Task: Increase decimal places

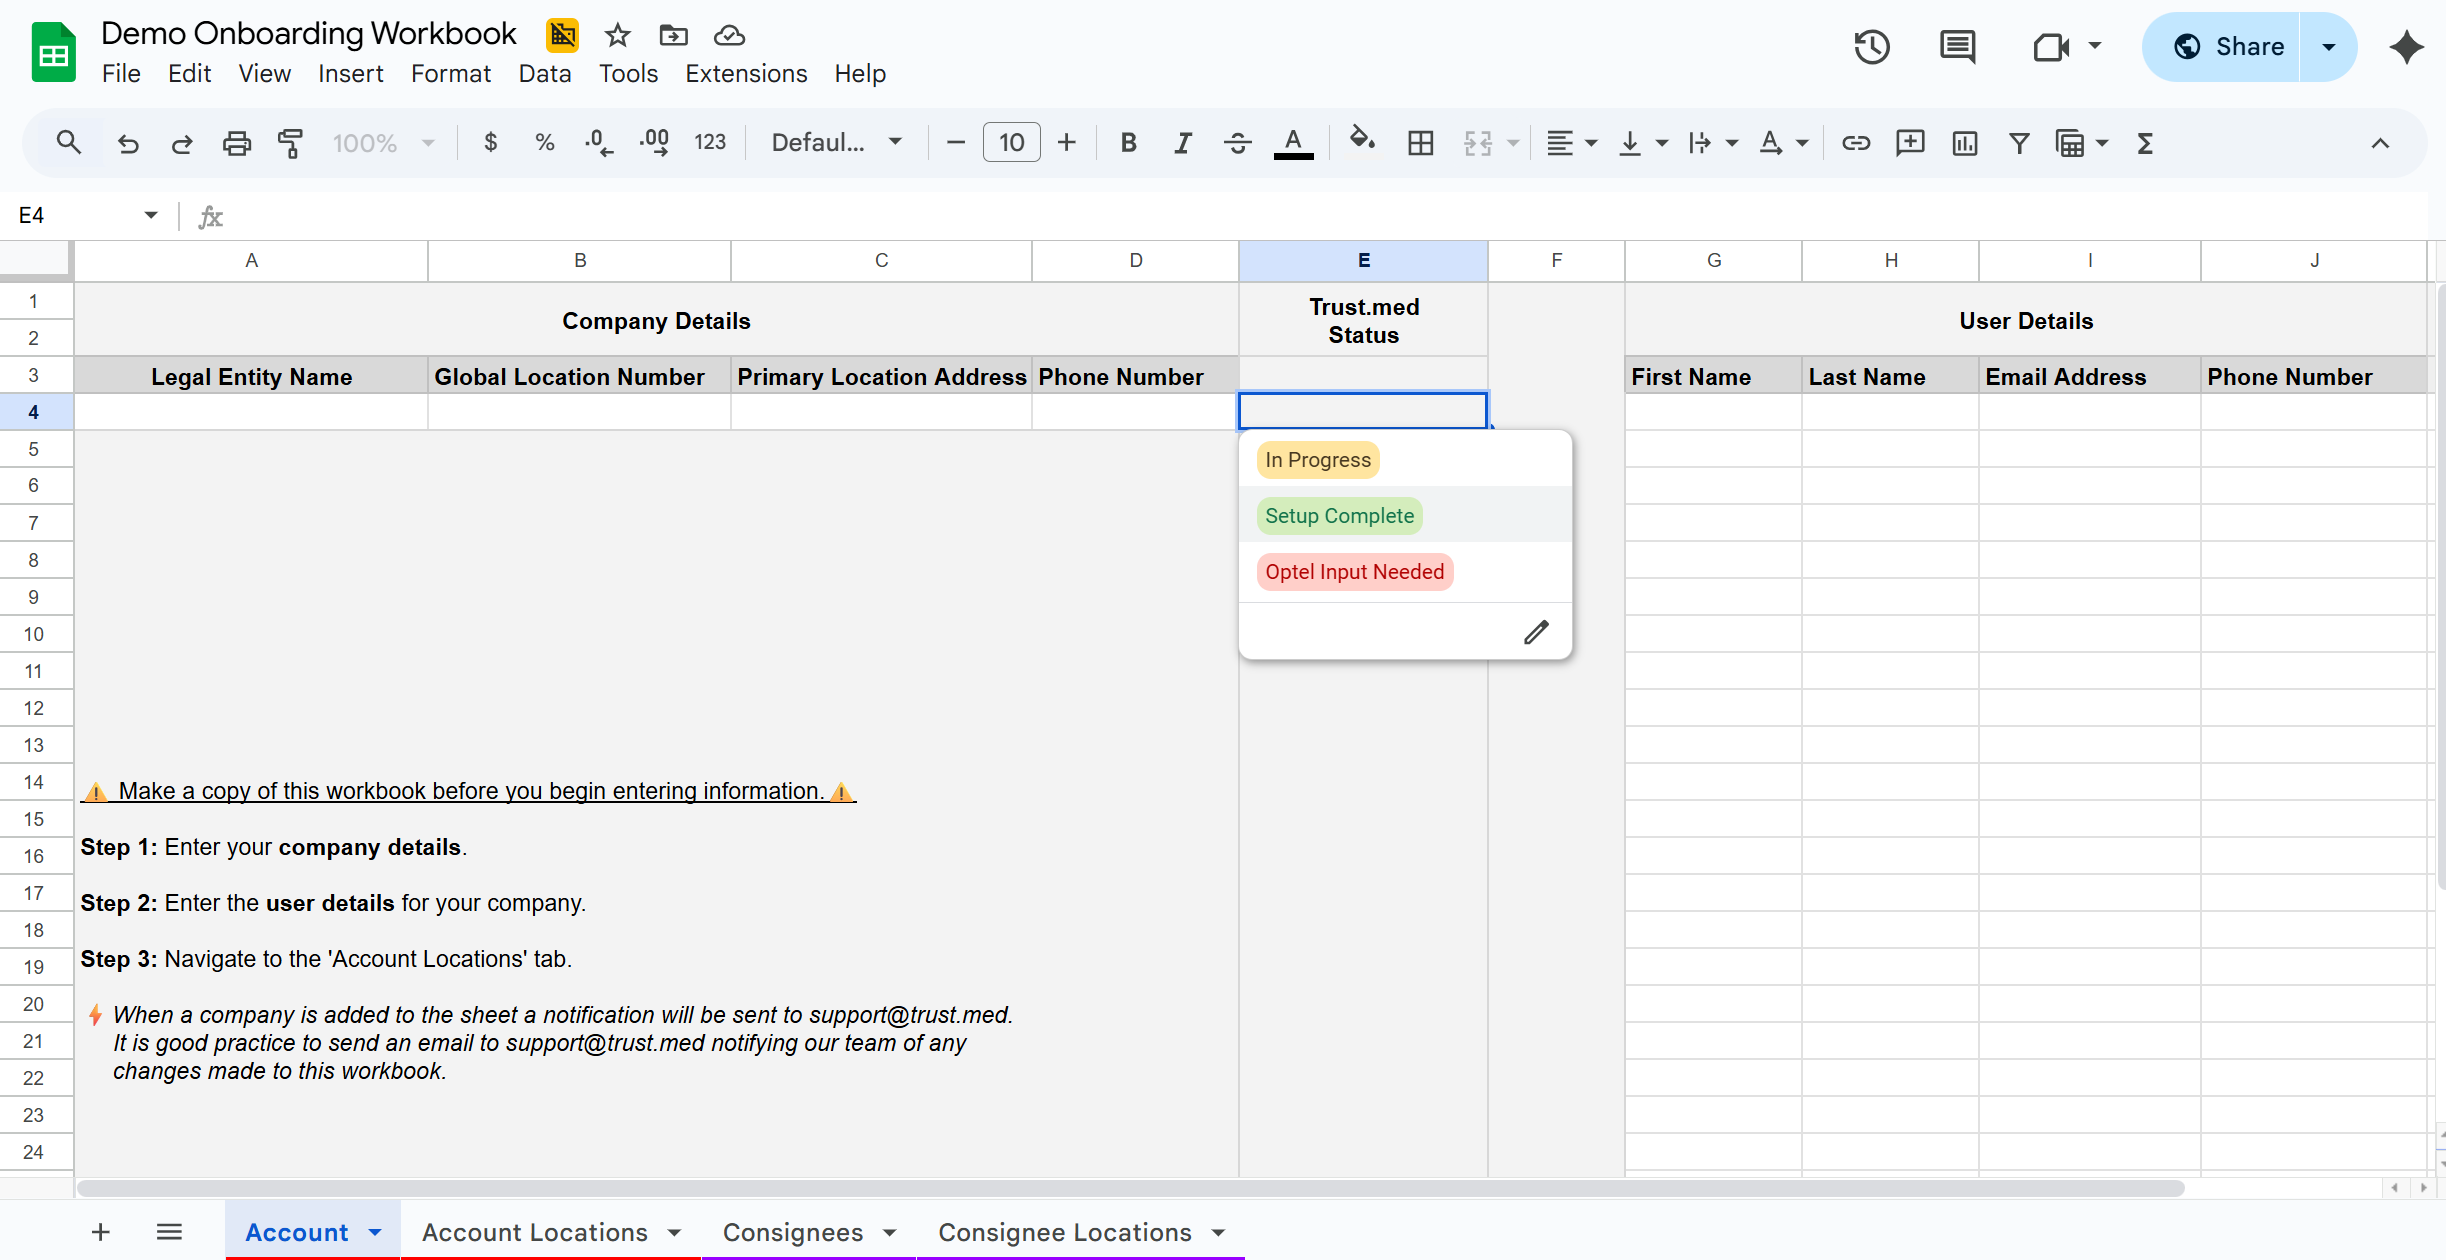Action: [654, 143]
